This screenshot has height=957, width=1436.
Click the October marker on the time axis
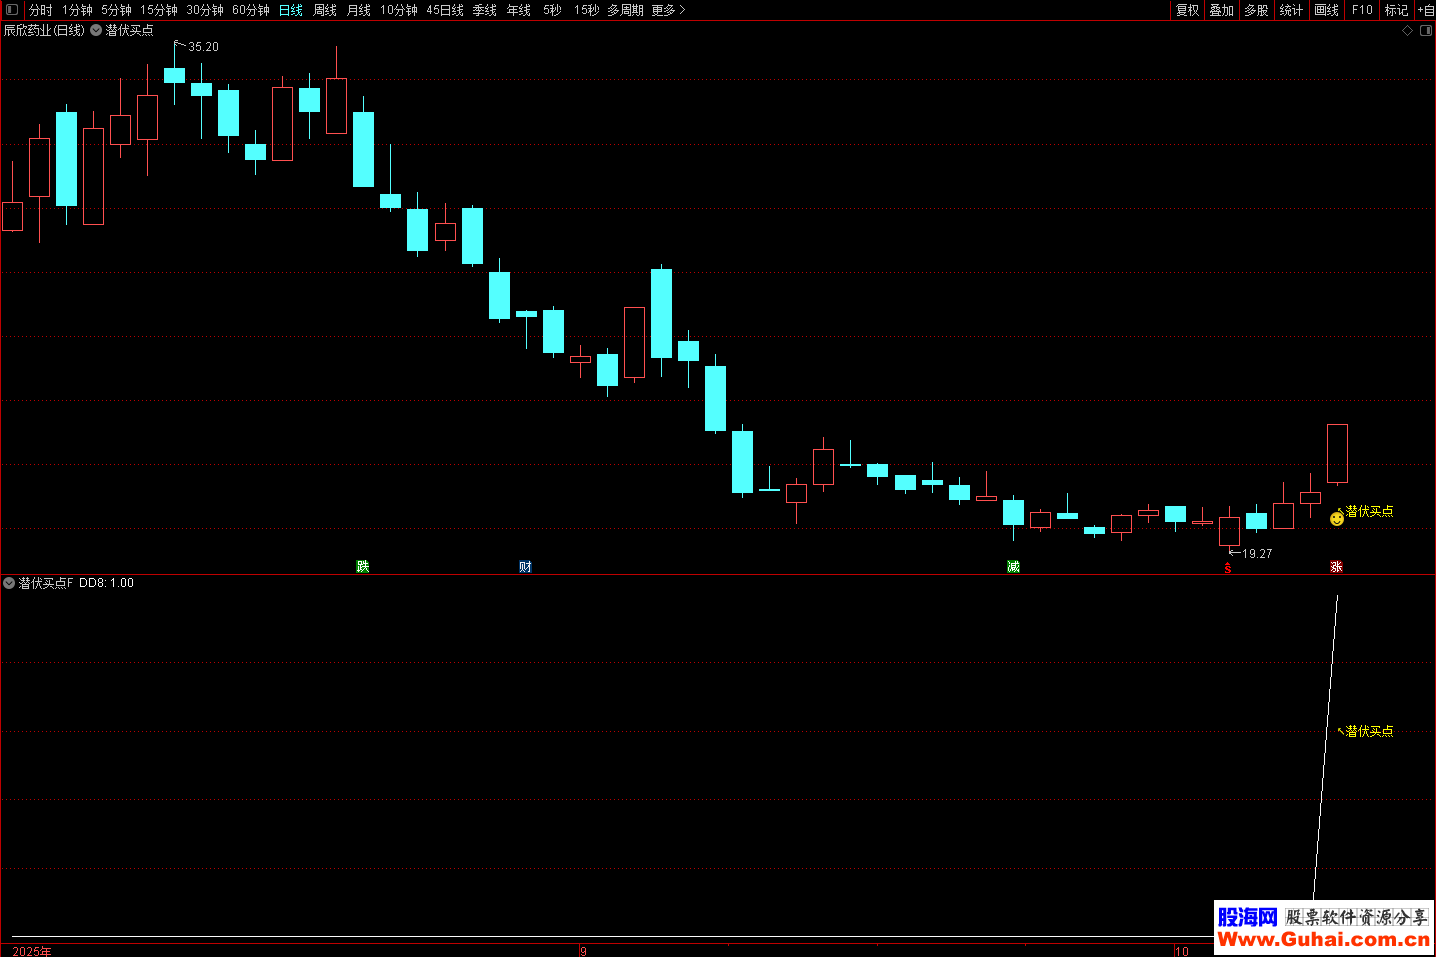(1181, 951)
